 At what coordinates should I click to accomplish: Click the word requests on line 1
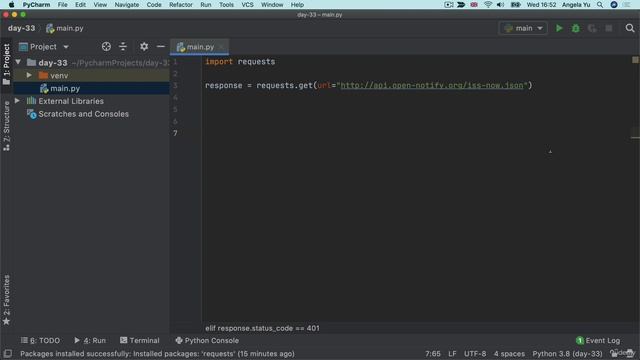pyautogui.click(x=256, y=62)
